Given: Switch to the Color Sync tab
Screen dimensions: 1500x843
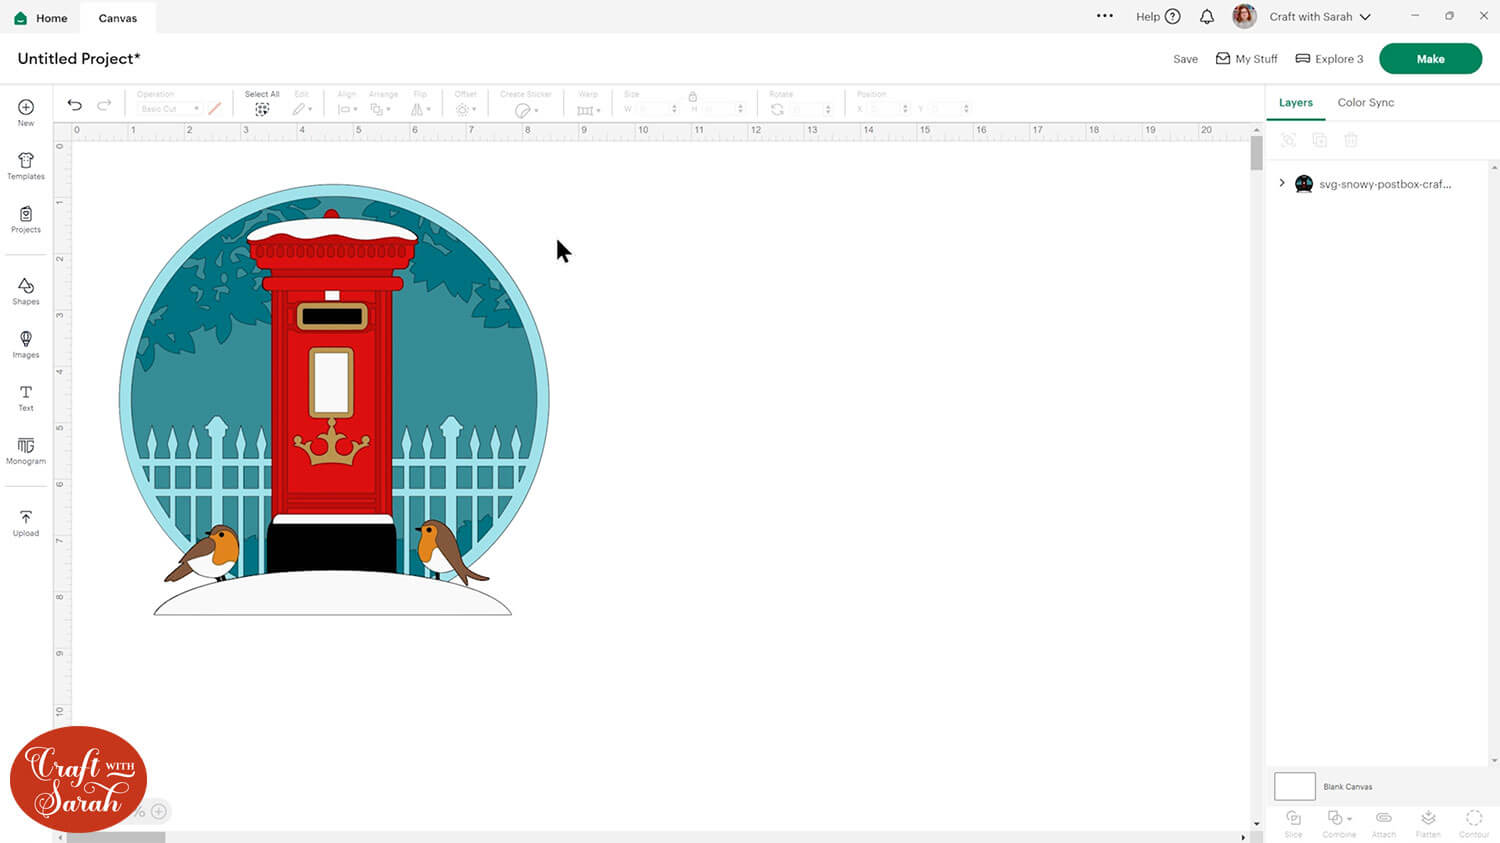Looking at the screenshot, I should coord(1365,103).
